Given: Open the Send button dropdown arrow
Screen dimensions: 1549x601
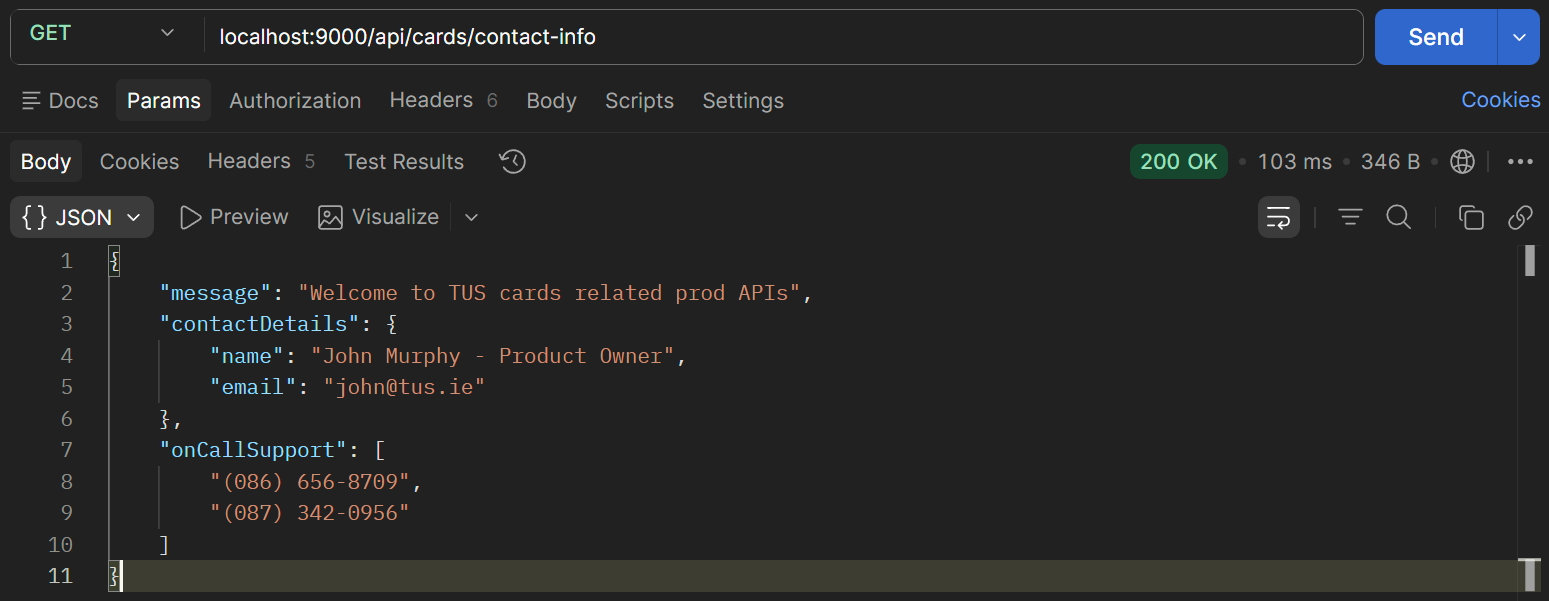Looking at the screenshot, I should (1519, 37).
